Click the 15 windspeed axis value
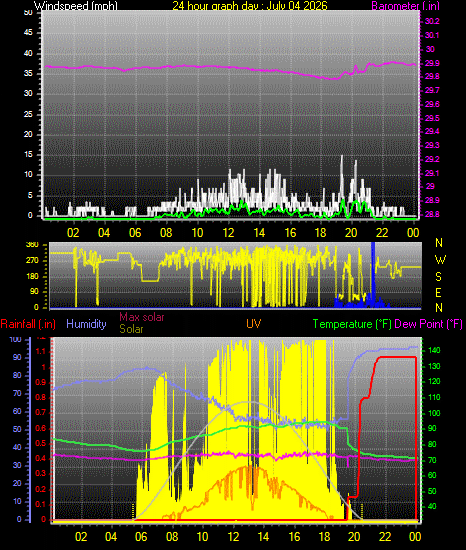 tap(28, 155)
